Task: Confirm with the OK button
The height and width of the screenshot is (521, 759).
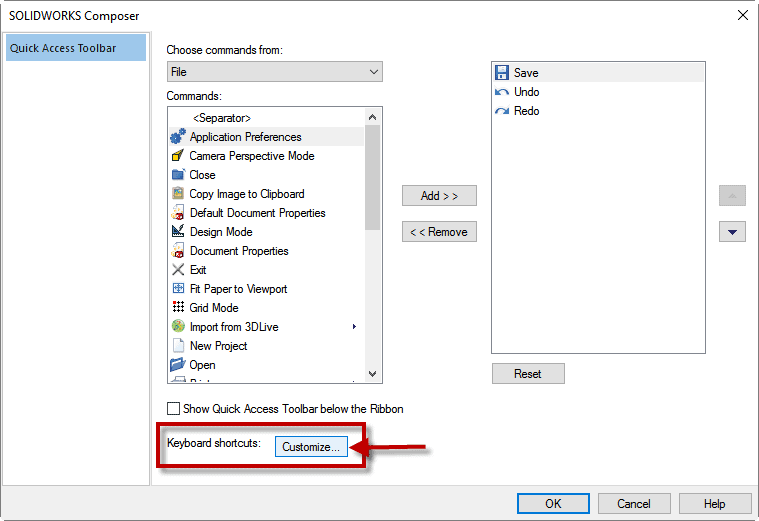Action: (553, 504)
